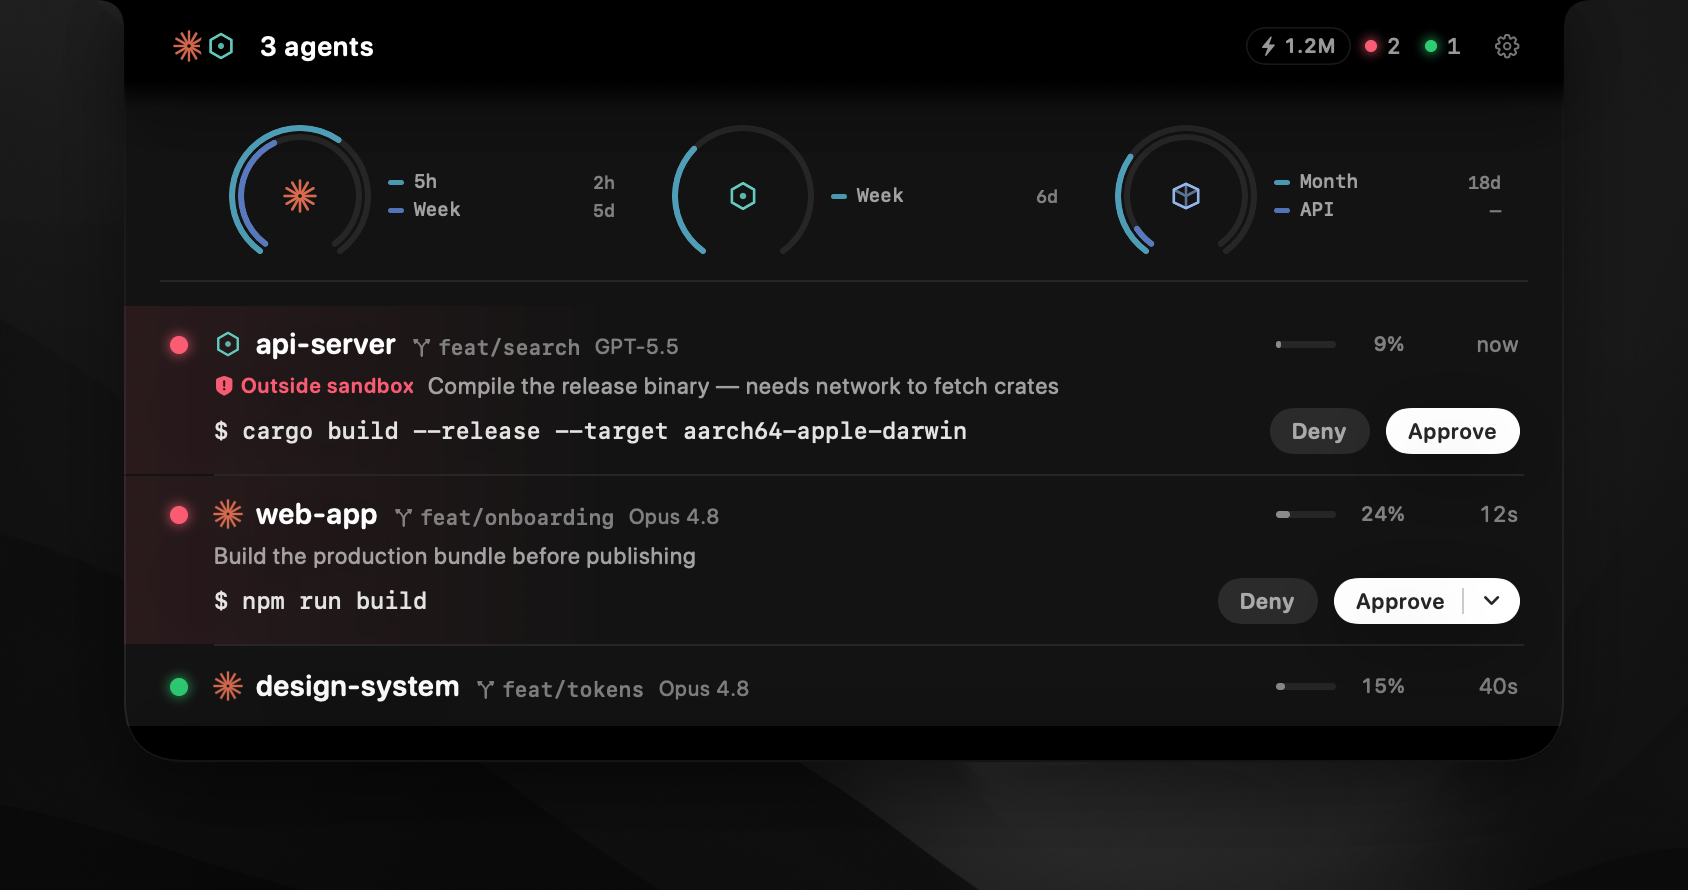Click the feat/tokens branch label
1688x890 pixels.
point(573,689)
